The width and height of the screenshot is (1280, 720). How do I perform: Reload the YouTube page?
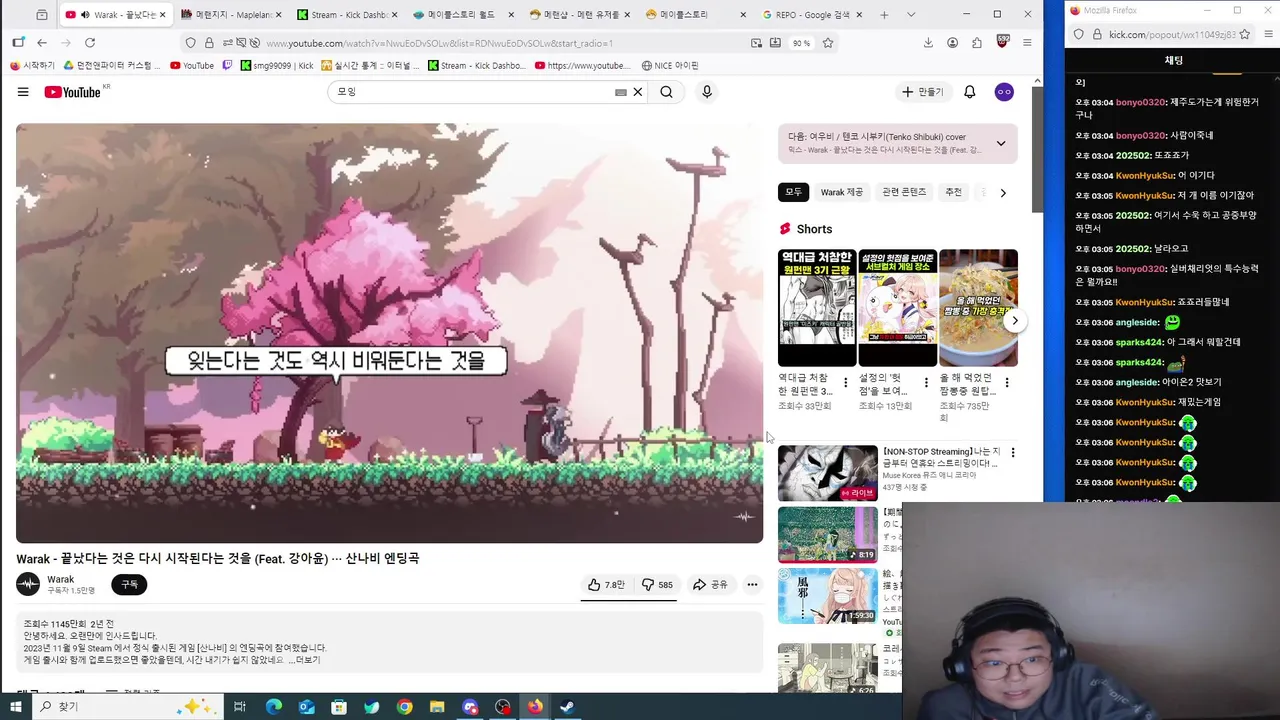[x=90, y=43]
